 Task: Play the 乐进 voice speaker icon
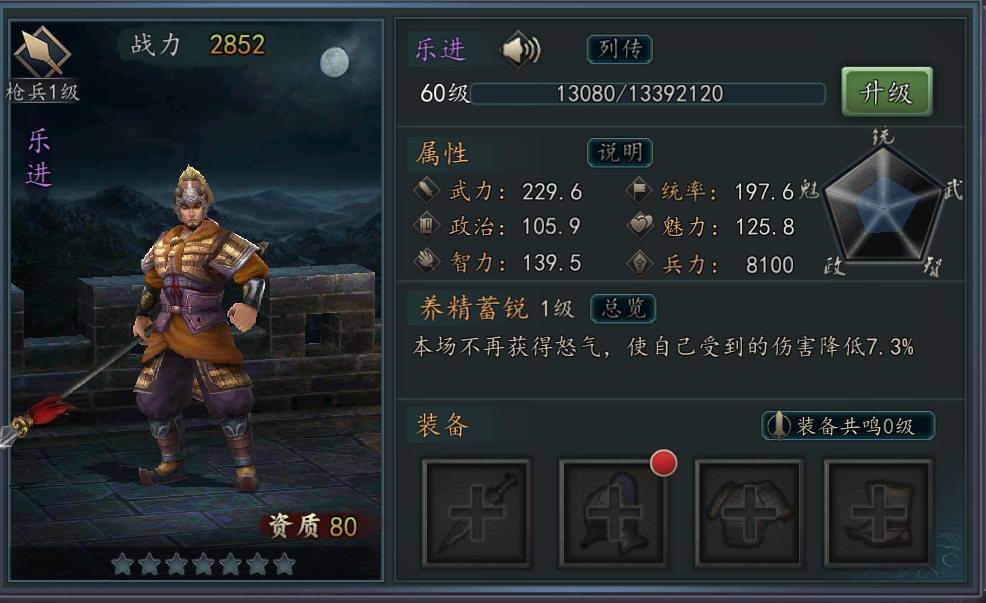click(520, 49)
